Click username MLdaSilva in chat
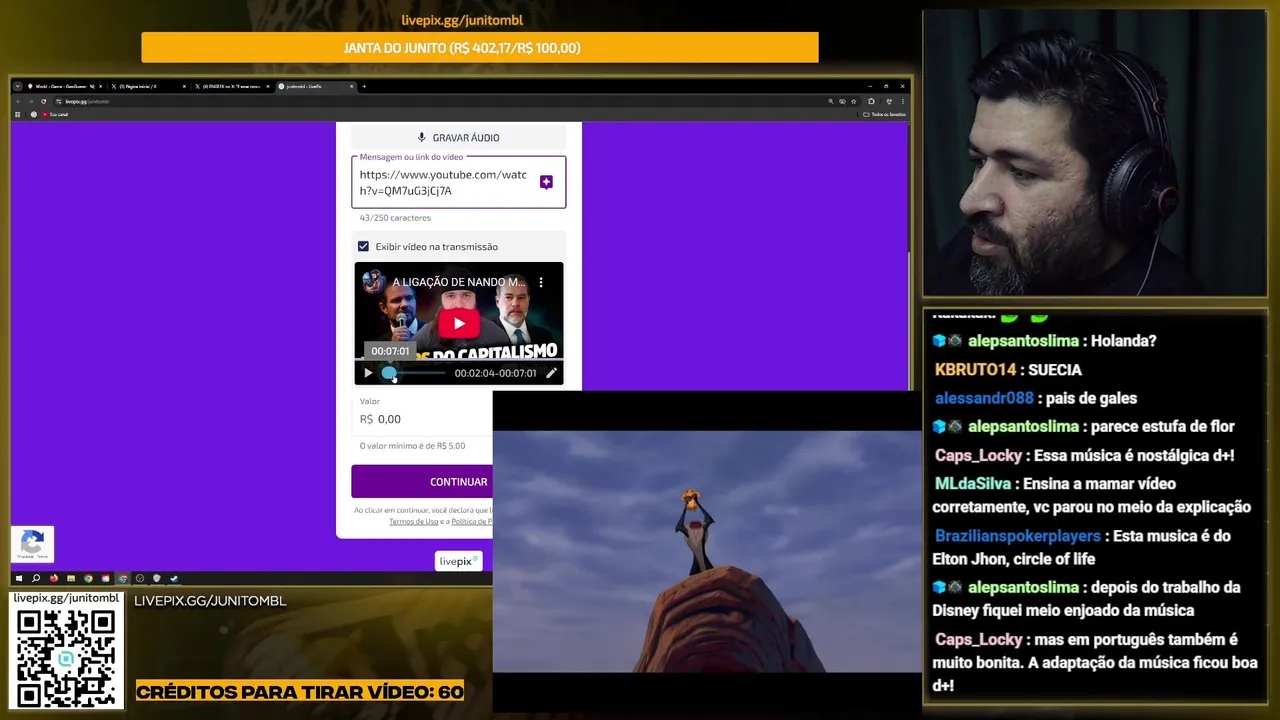The height and width of the screenshot is (720, 1280). tap(973, 484)
